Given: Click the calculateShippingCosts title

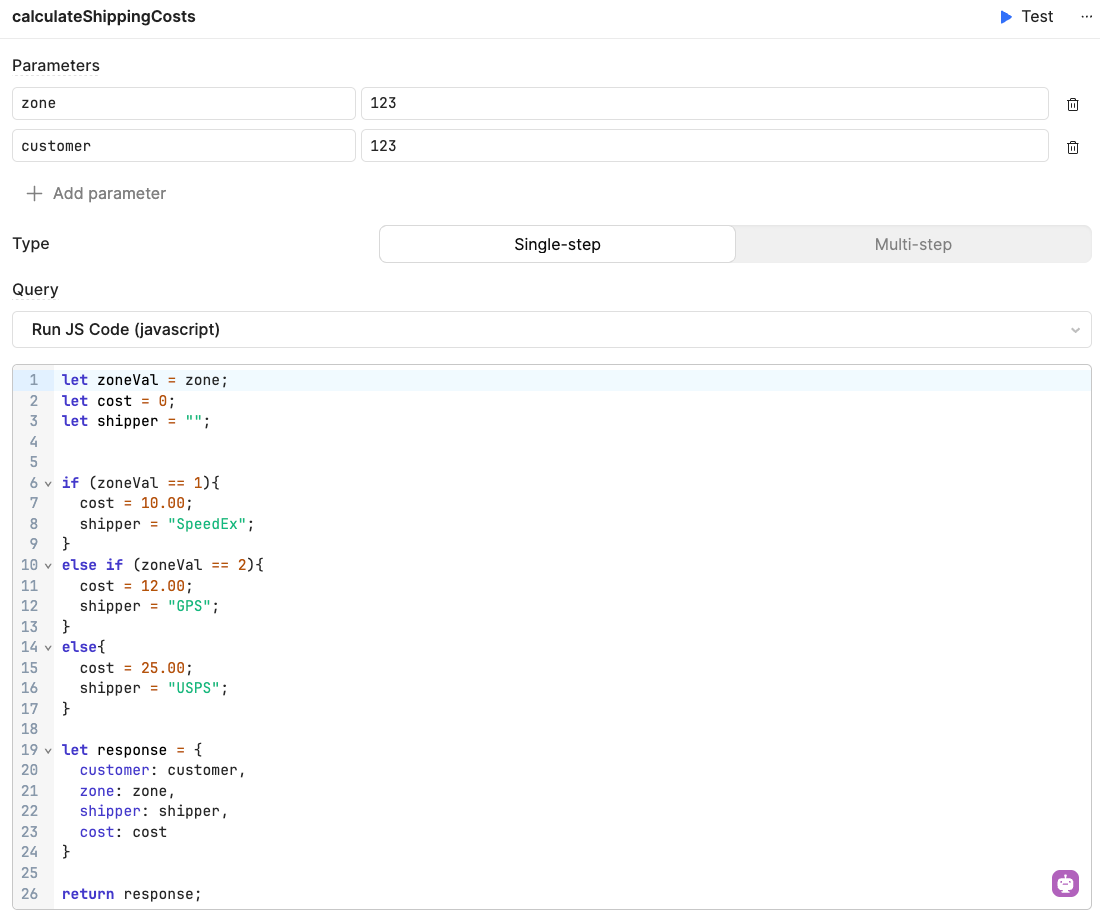Looking at the screenshot, I should click(x=104, y=17).
